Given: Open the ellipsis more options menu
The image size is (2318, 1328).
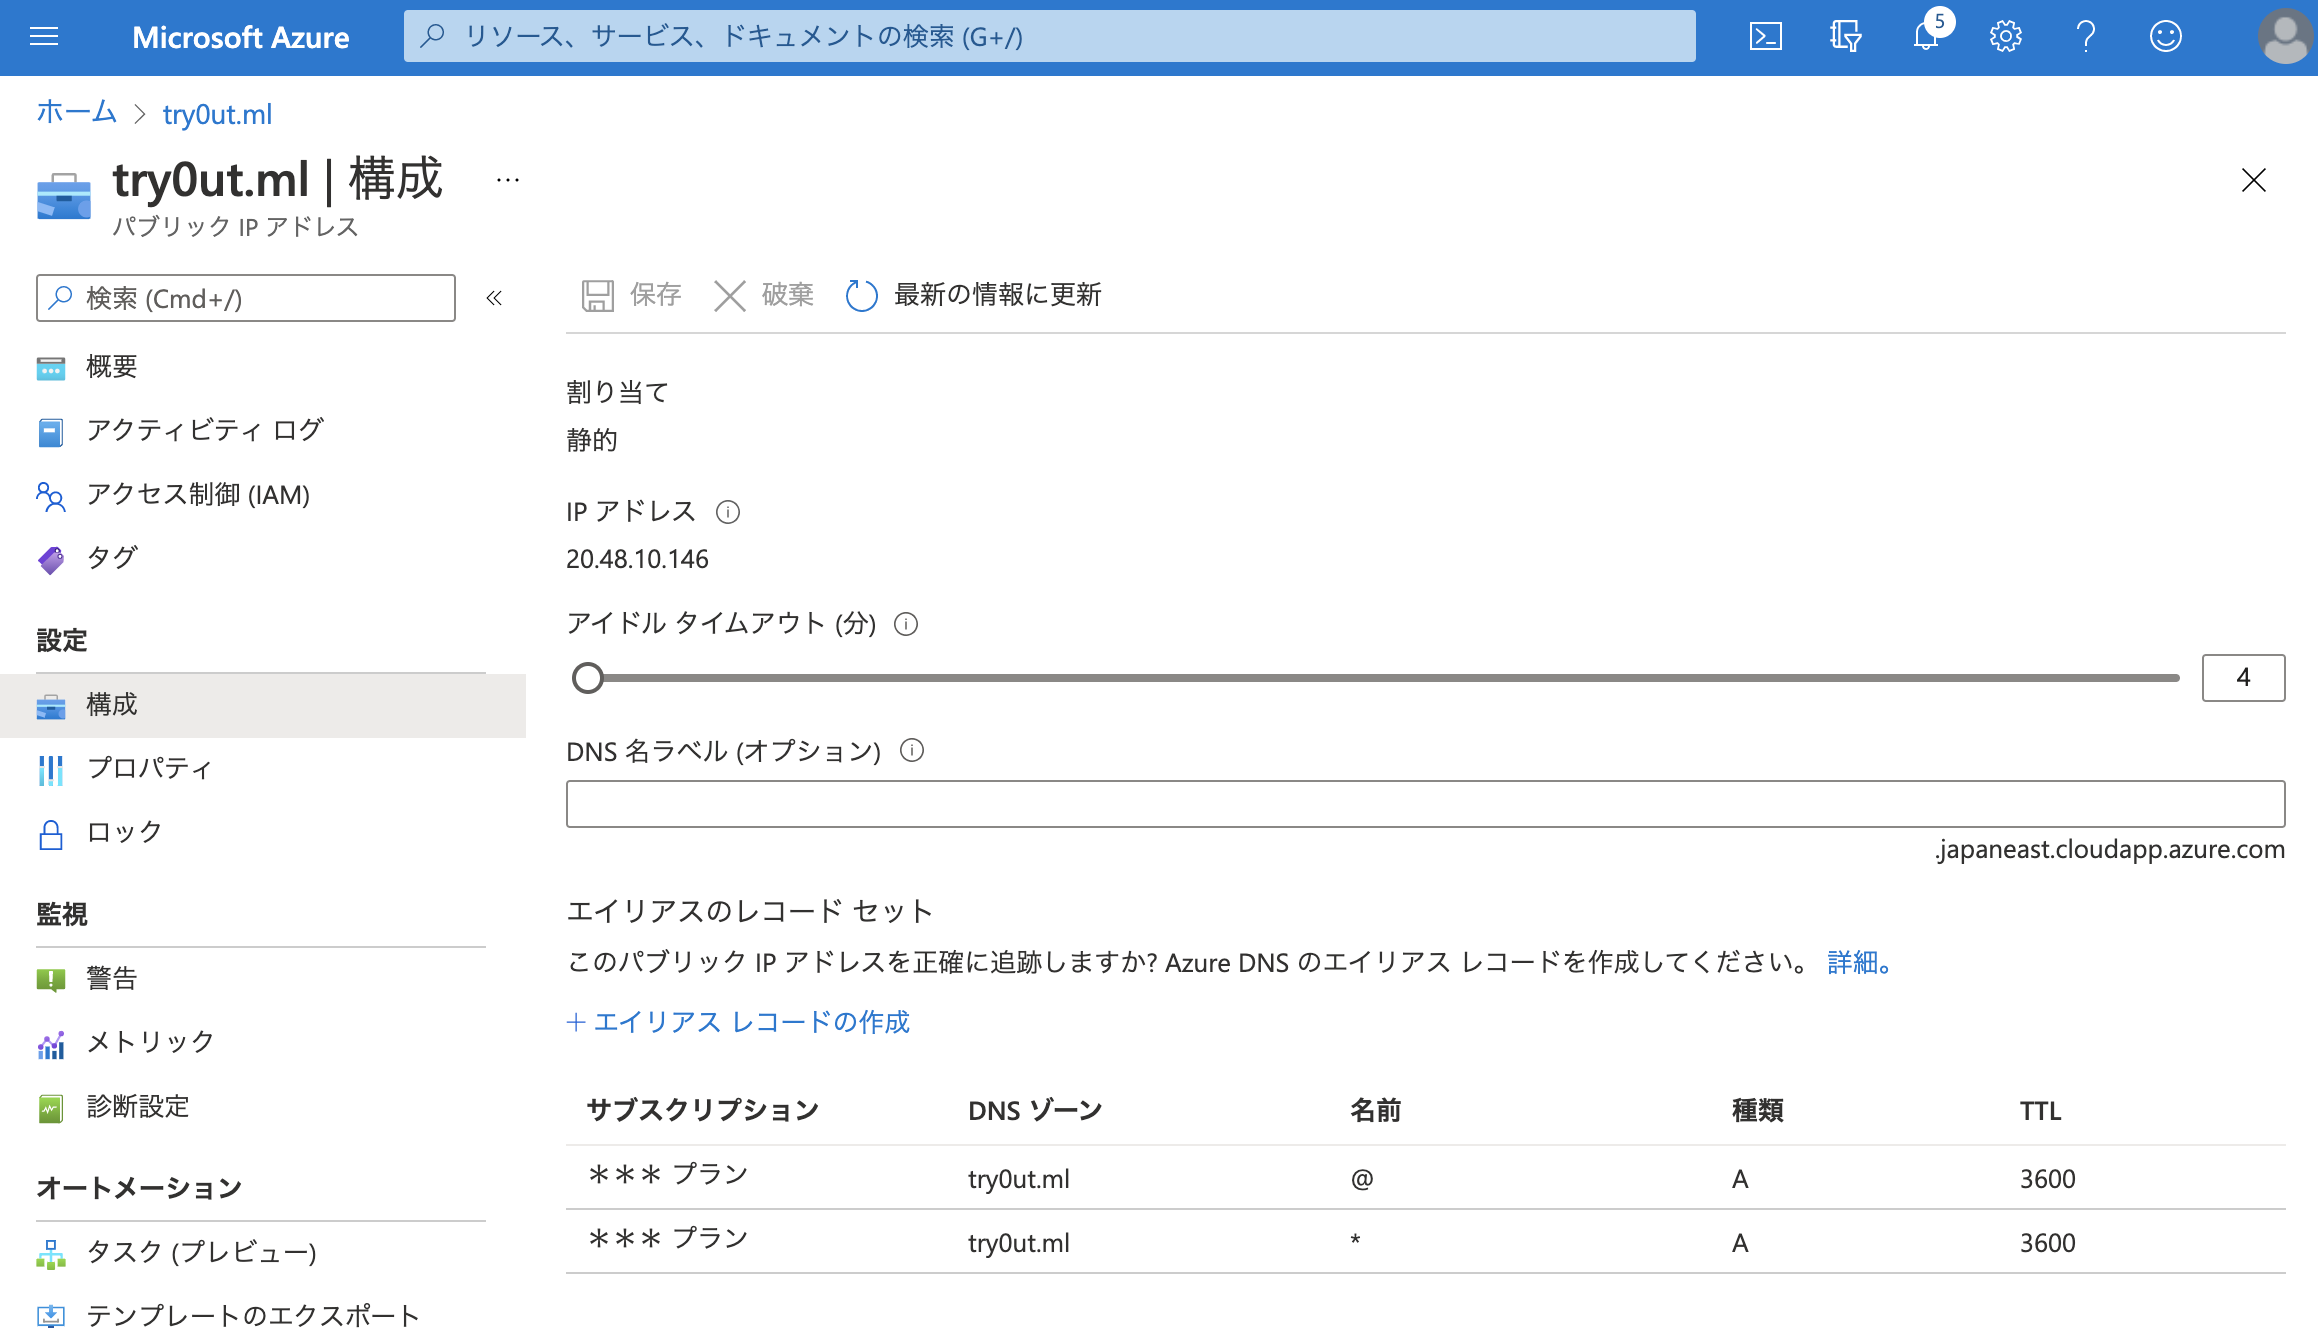Looking at the screenshot, I should click(x=508, y=180).
